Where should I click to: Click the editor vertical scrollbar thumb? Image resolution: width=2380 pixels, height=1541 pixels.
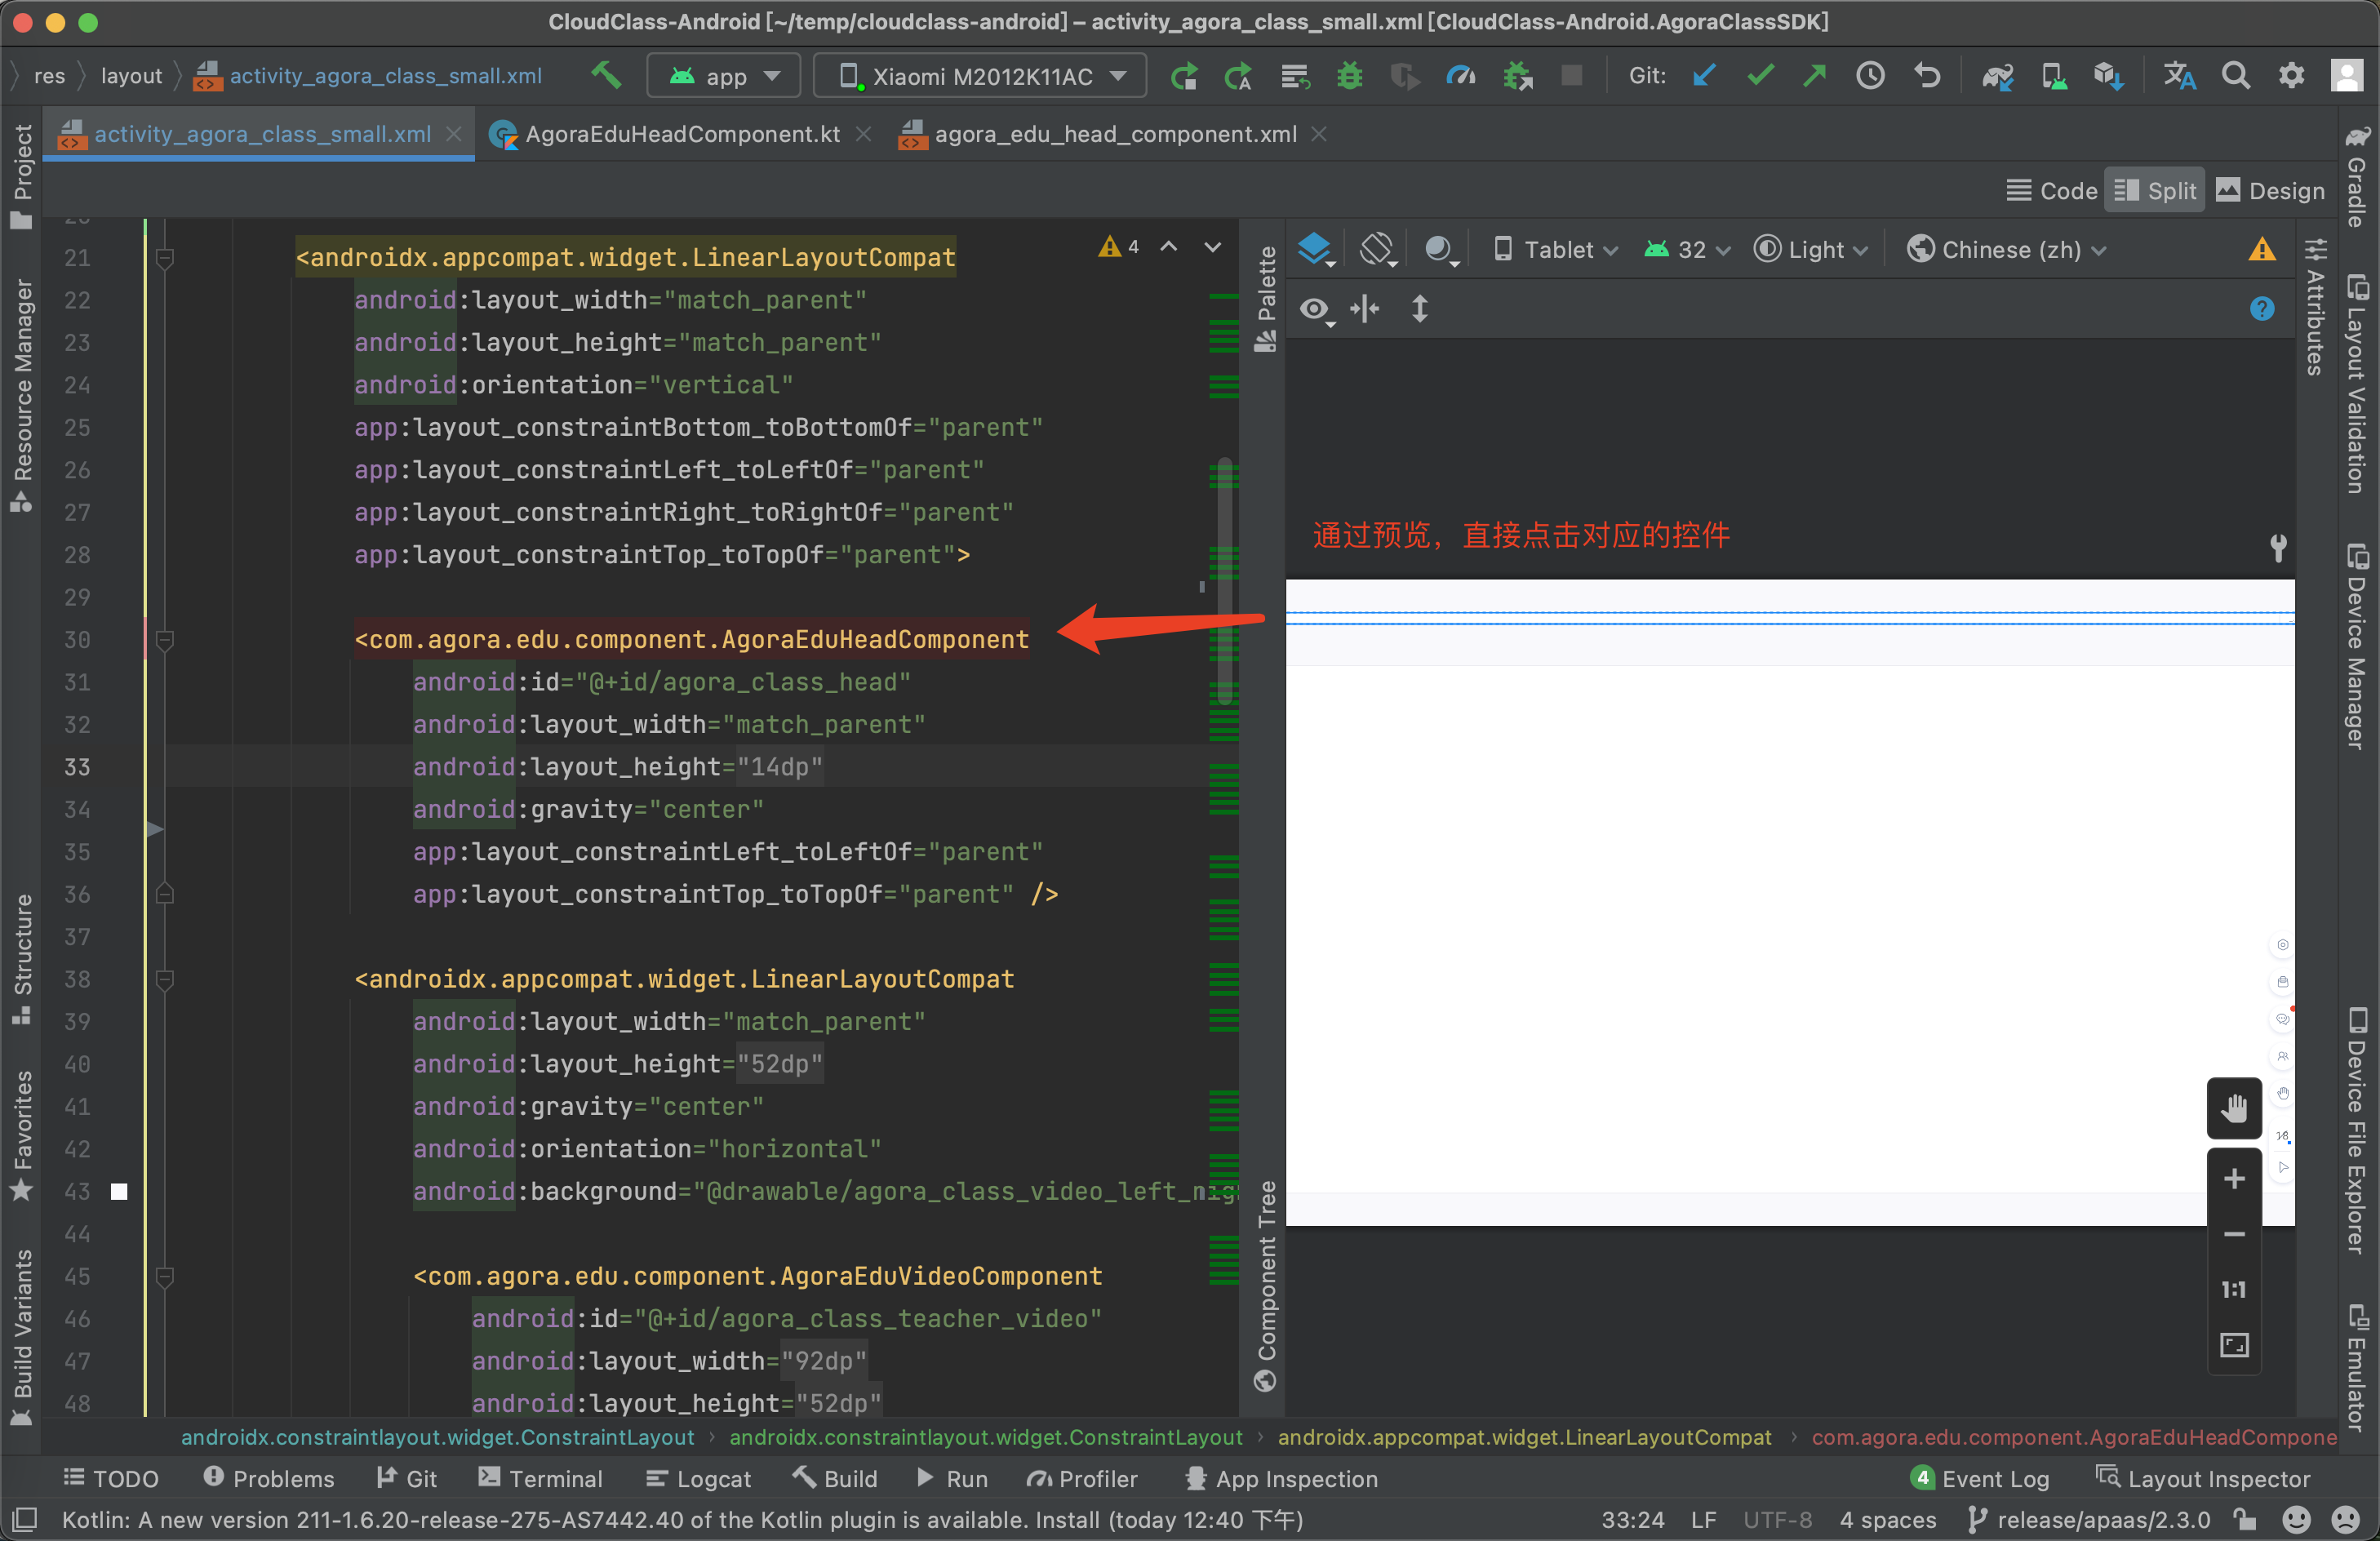[1224, 581]
